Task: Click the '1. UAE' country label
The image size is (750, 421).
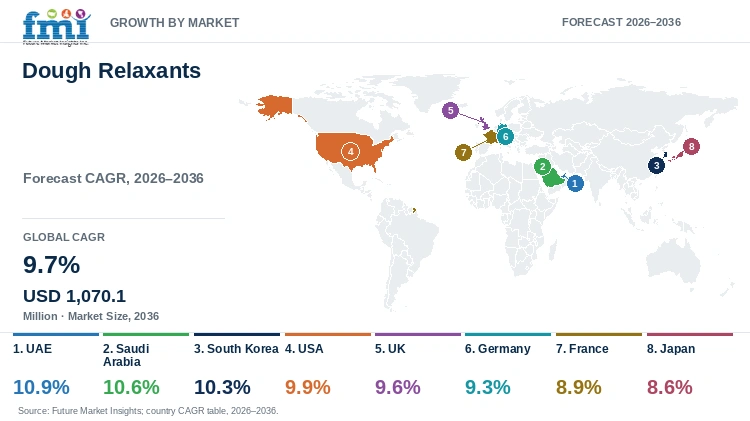Action: pyautogui.click(x=33, y=349)
